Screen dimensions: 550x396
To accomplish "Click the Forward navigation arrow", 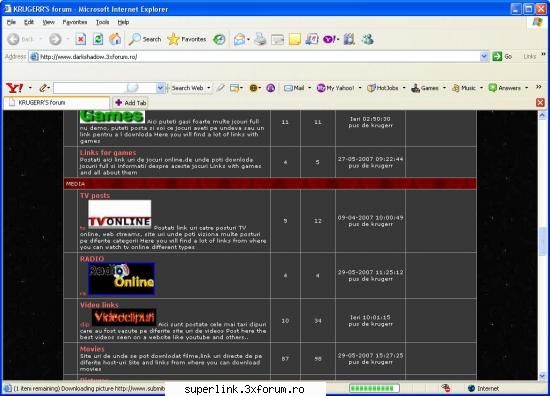I will click(x=55, y=39).
